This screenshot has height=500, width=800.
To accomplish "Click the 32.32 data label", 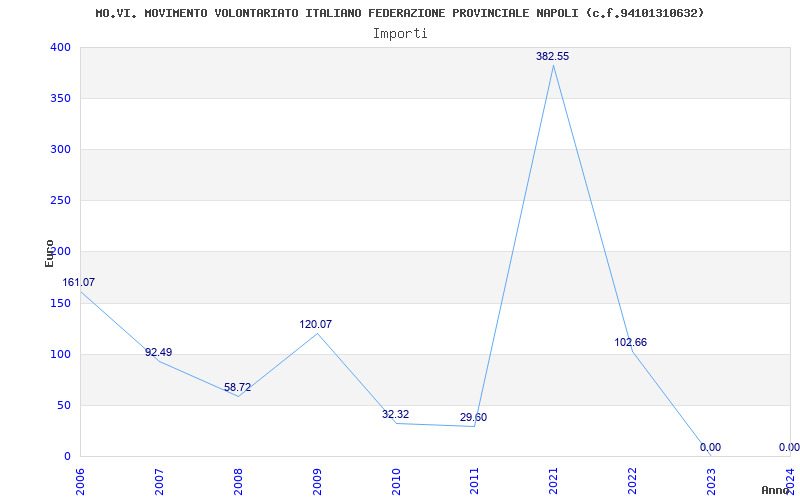I will click(x=395, y=414).
